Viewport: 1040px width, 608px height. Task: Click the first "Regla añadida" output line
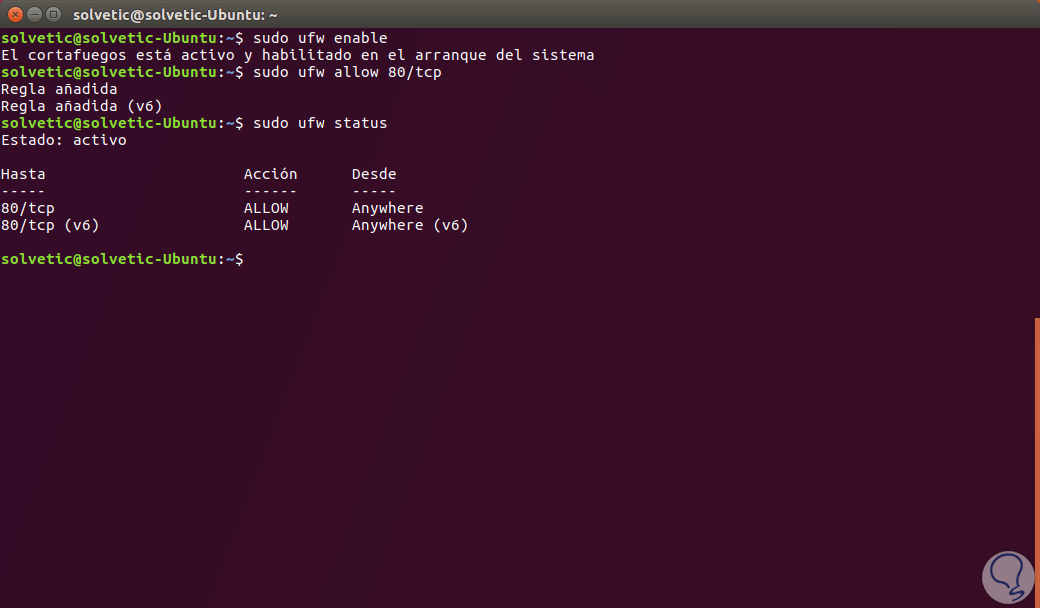[59, 89]
